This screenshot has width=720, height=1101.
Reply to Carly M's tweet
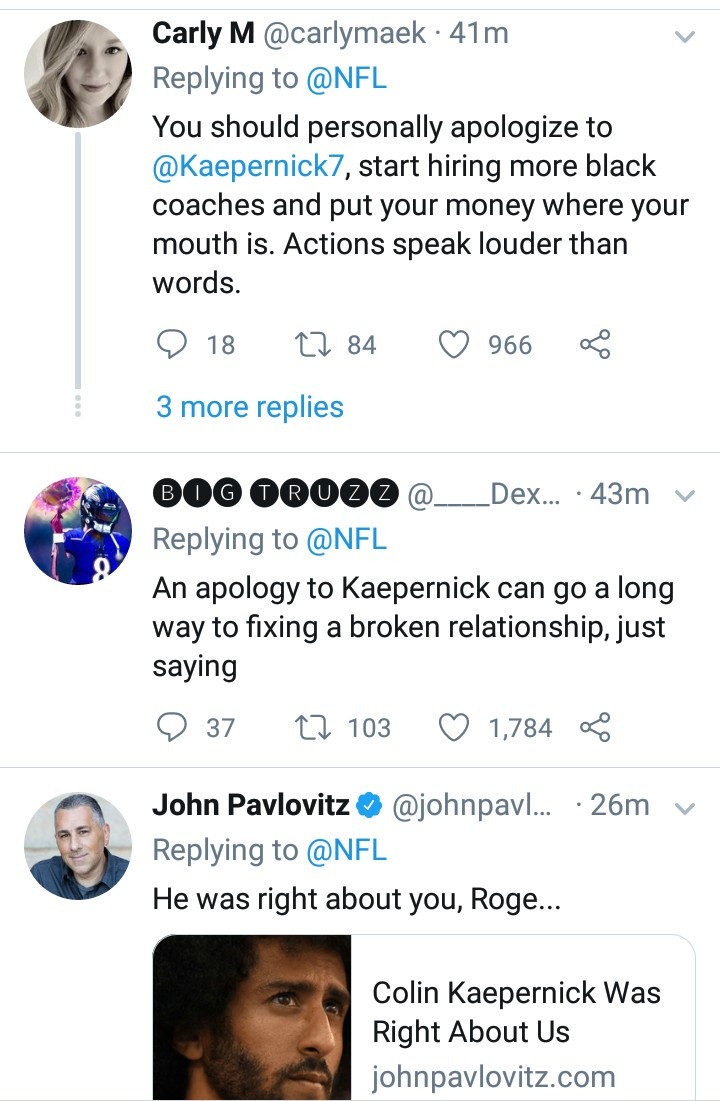tap(171, 344)
